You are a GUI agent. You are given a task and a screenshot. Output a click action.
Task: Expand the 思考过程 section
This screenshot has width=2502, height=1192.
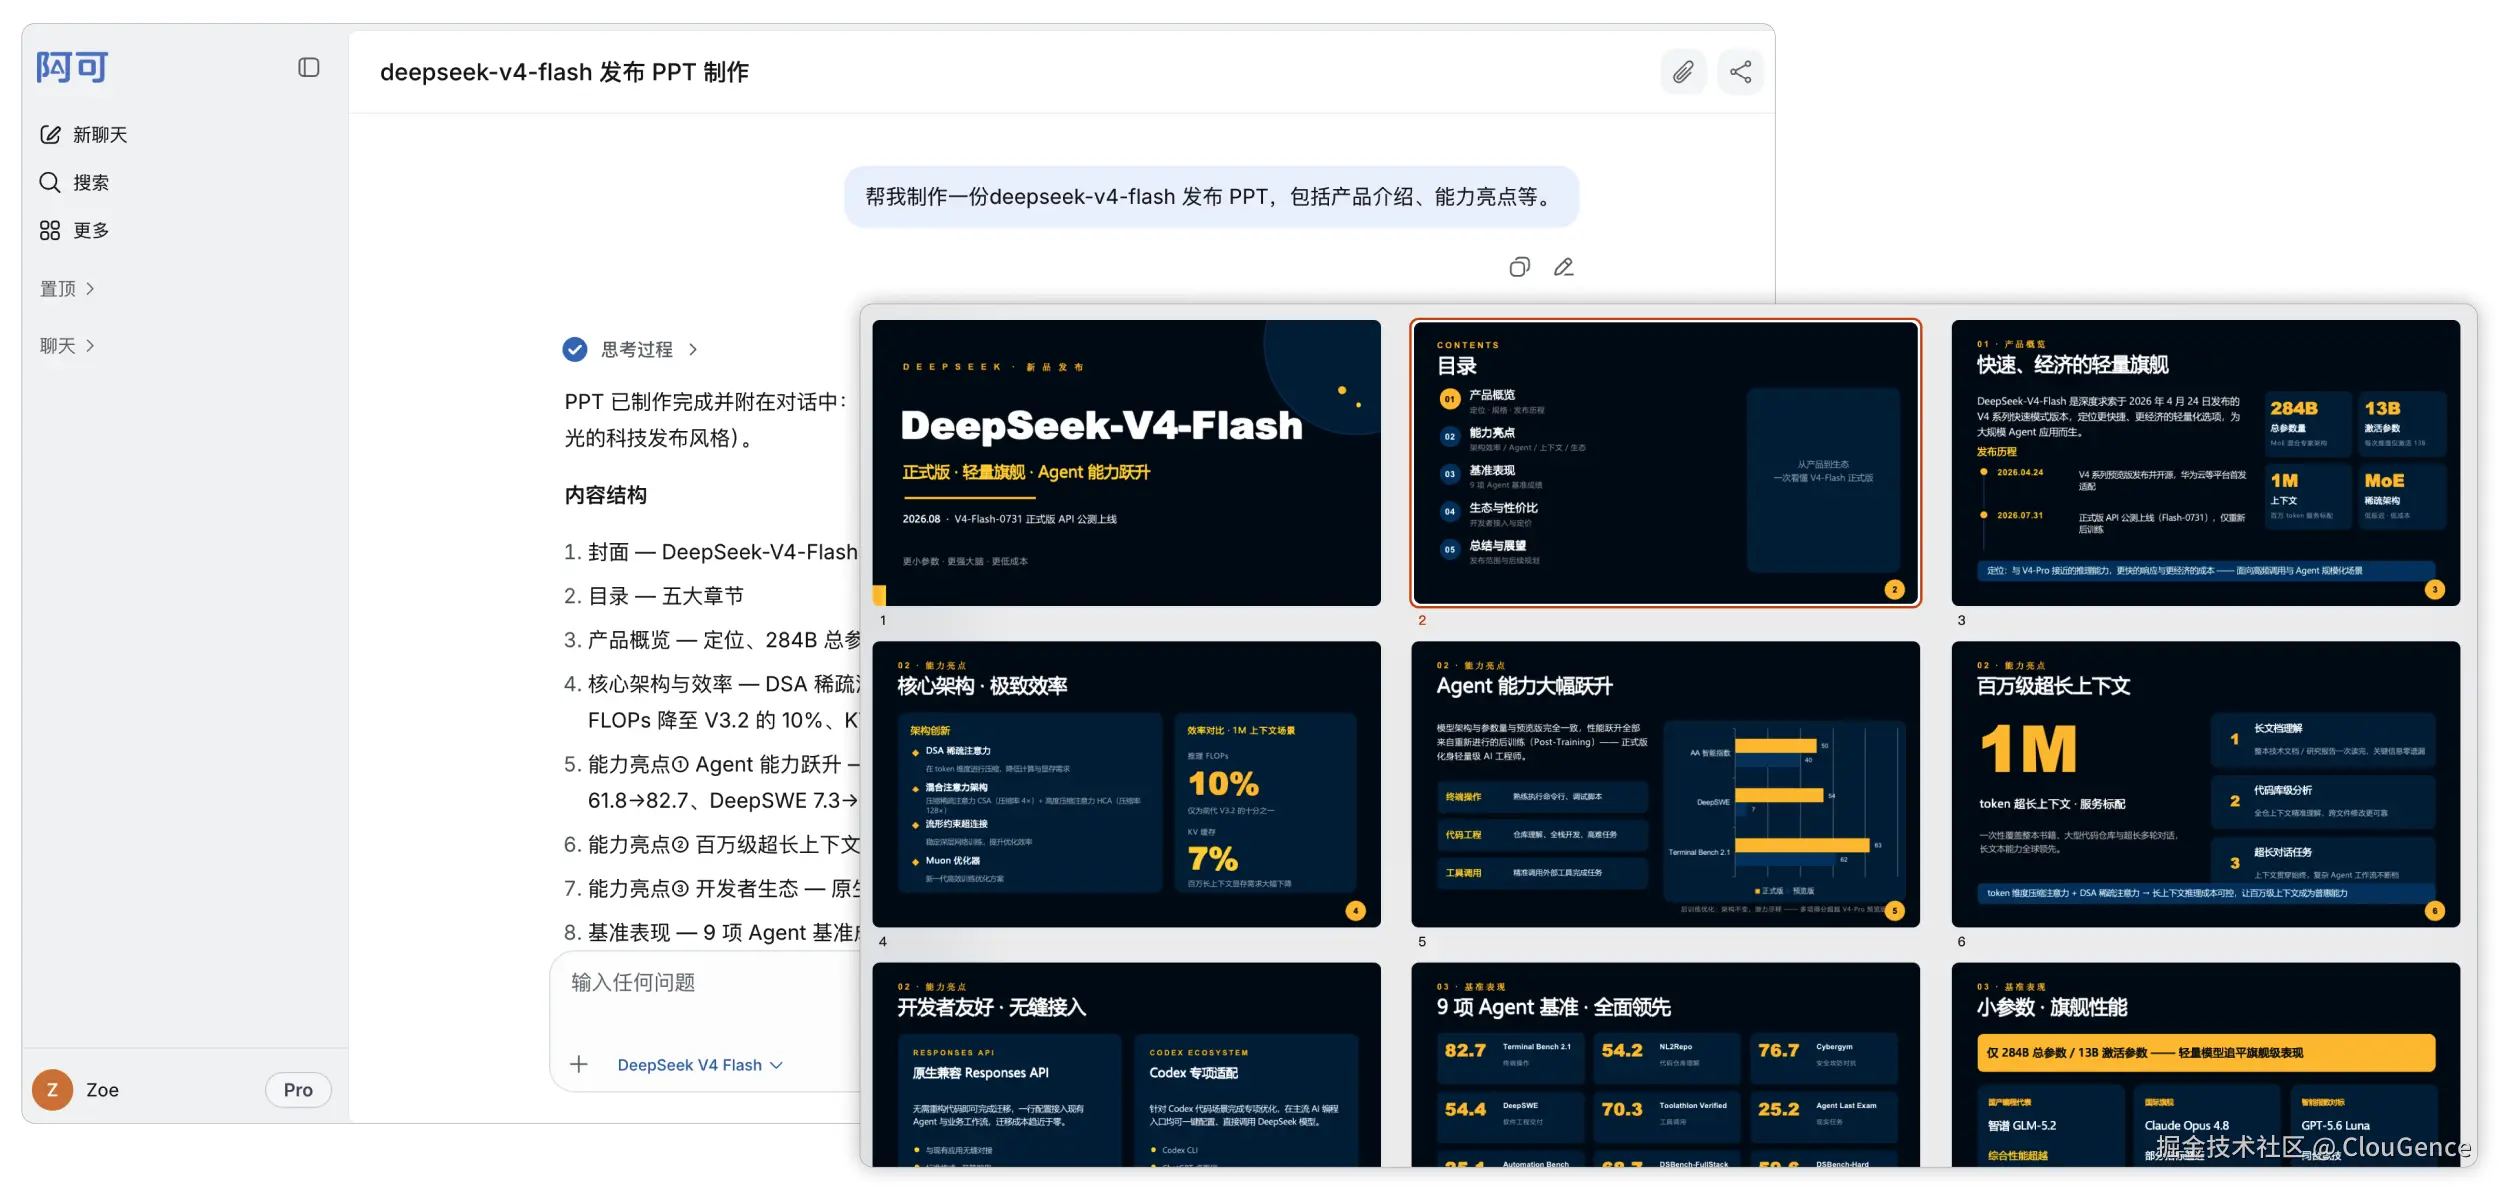tap(649, 350)
